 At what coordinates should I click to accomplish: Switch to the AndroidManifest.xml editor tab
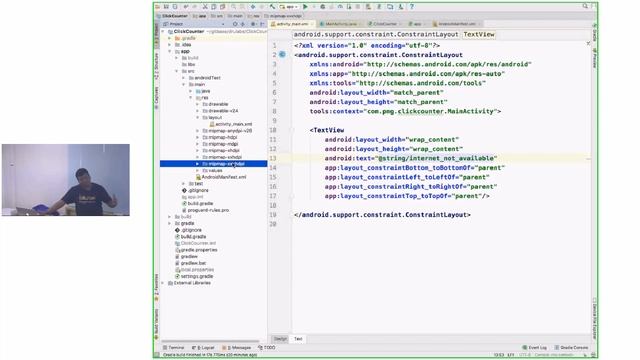[457, 24]
